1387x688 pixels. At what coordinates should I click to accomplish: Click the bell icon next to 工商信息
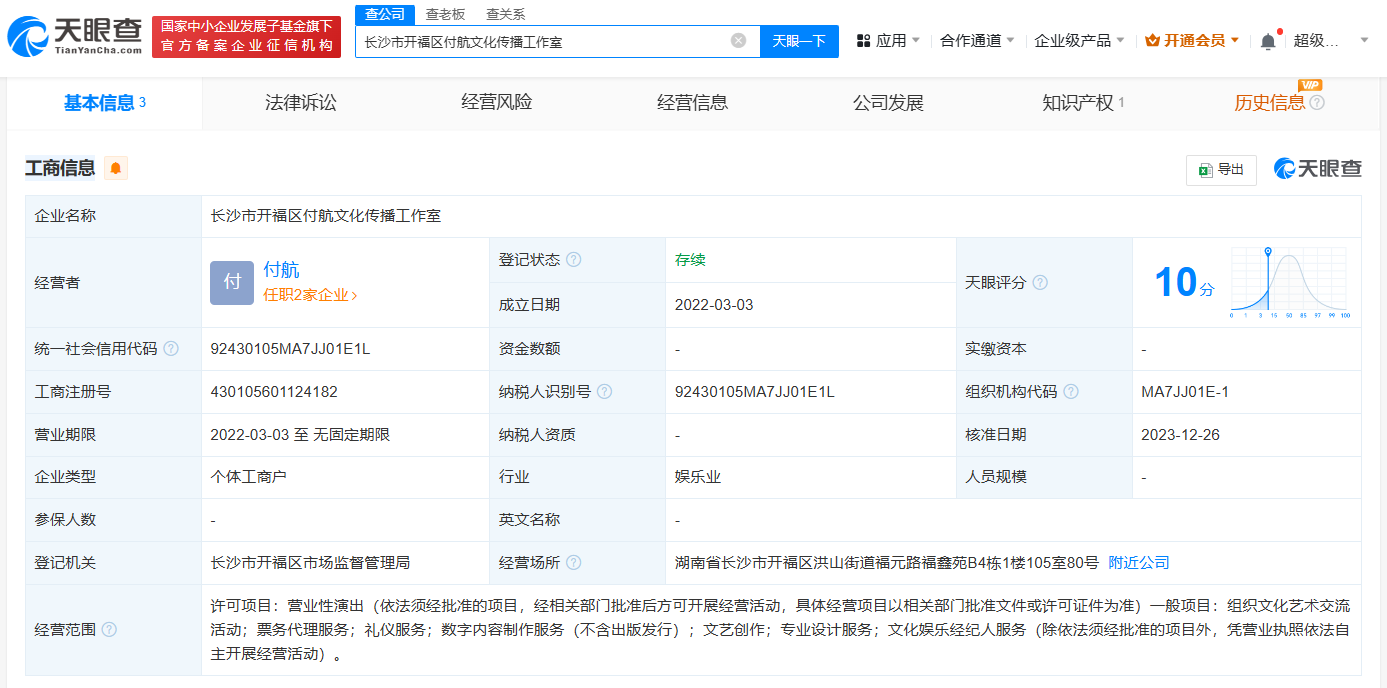(x=115, y=168)
